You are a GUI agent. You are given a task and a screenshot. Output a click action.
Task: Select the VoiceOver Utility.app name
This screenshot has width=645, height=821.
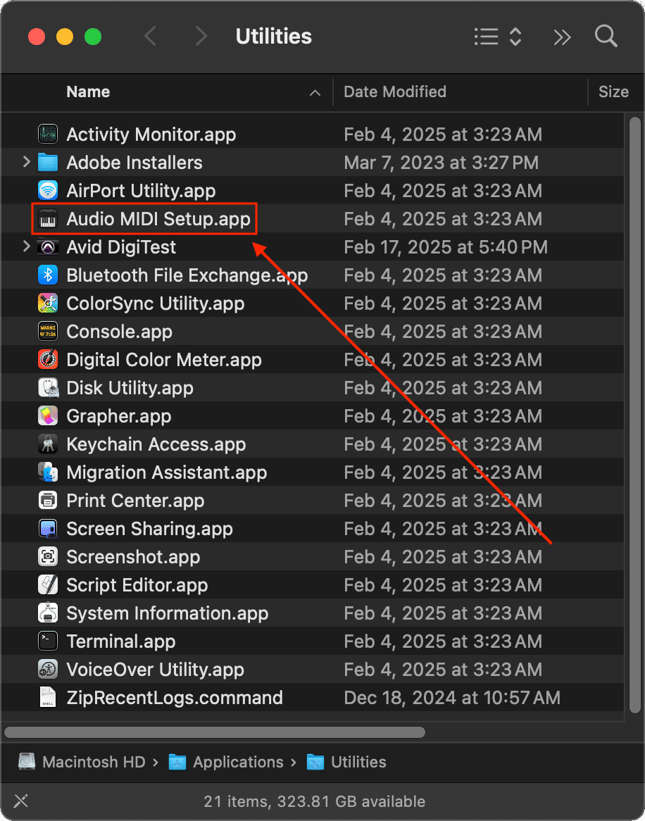(x=155, y=670)
